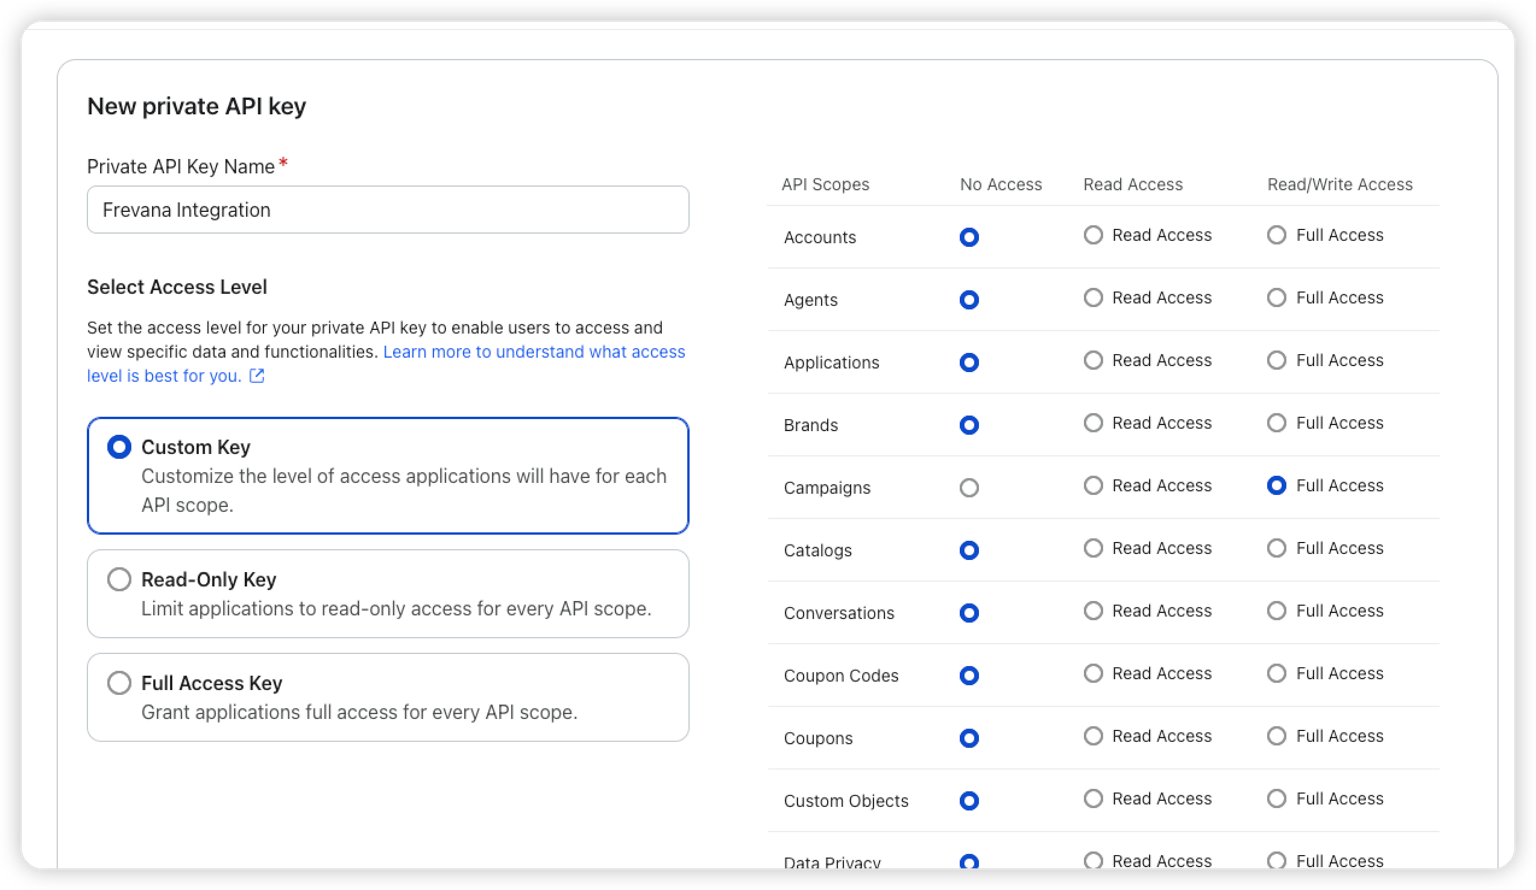Set Conversations to Read Access

coord(1094,611)
